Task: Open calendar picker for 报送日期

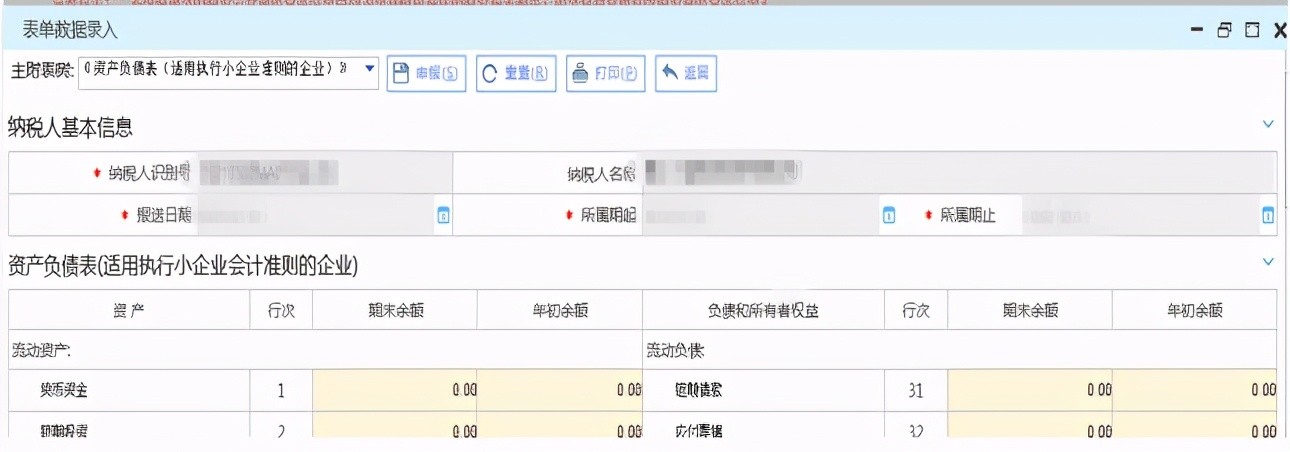Action: [x=443, y=215]
